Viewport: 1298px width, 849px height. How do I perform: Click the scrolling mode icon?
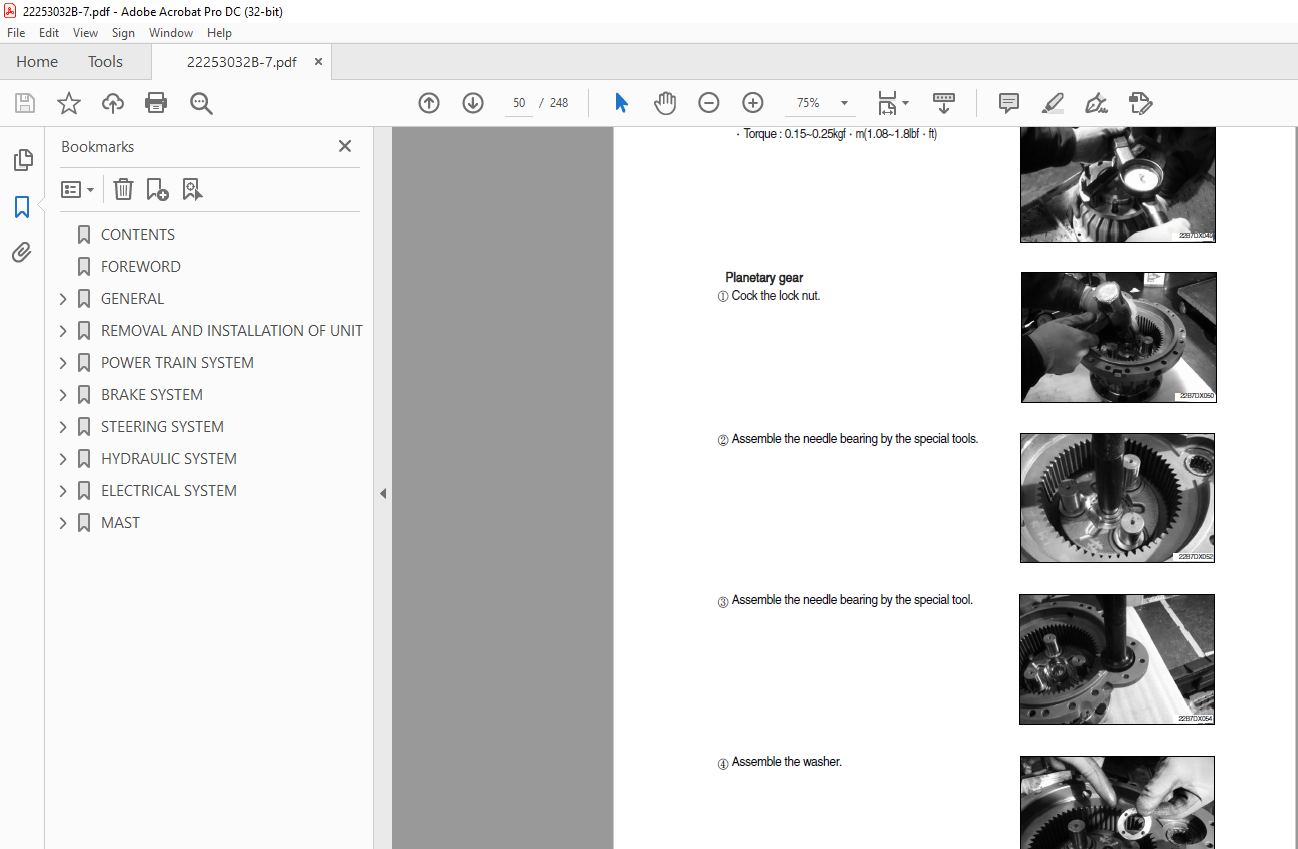(944, 103)
